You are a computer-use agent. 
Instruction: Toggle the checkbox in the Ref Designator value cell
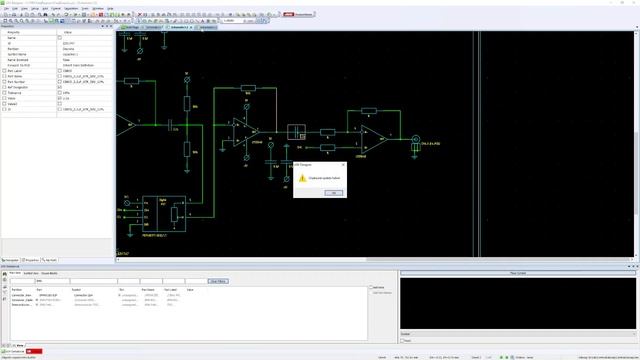coord(60,87)
